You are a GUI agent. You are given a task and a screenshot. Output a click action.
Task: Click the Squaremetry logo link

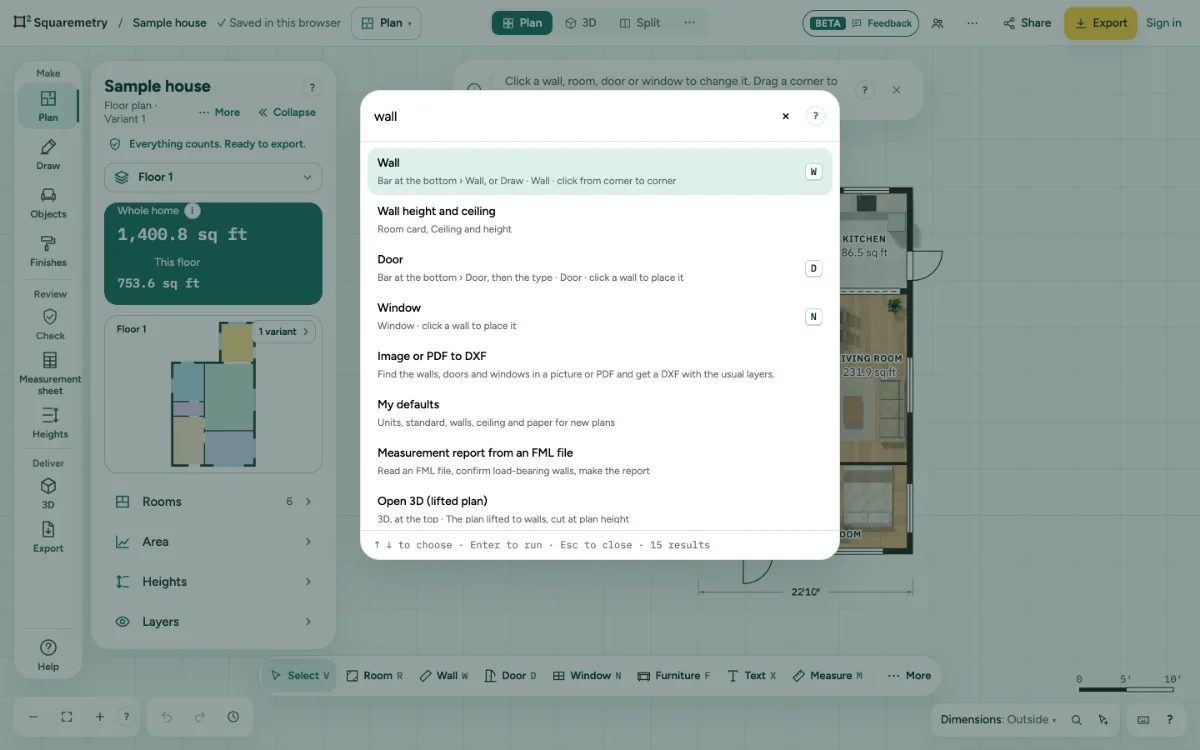tap(60, 22)
